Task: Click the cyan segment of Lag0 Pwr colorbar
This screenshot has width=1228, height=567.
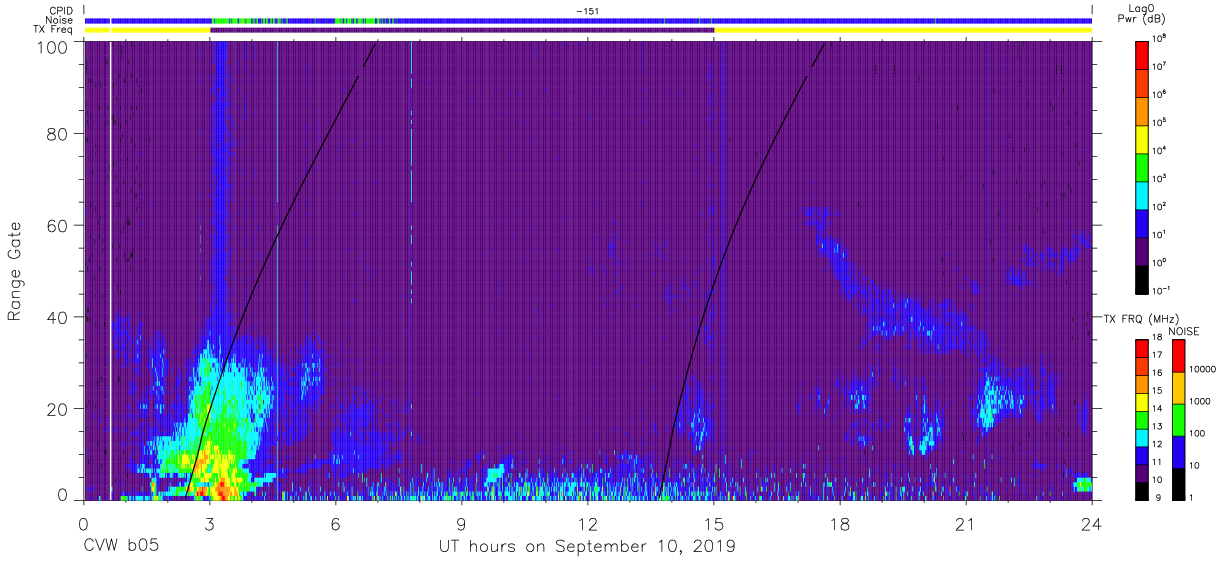Action: click(x=1143, y=195)
